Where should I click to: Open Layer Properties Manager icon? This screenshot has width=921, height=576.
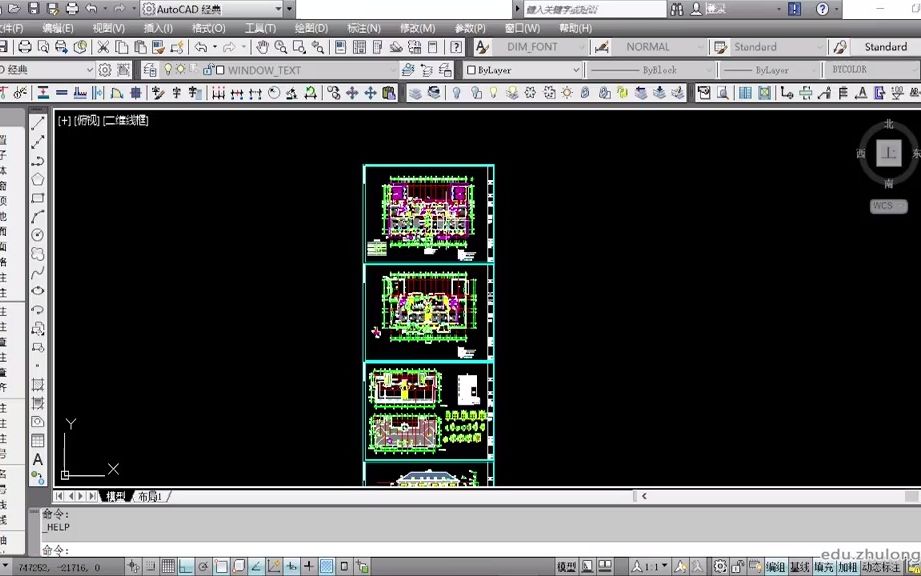(150, 70)
